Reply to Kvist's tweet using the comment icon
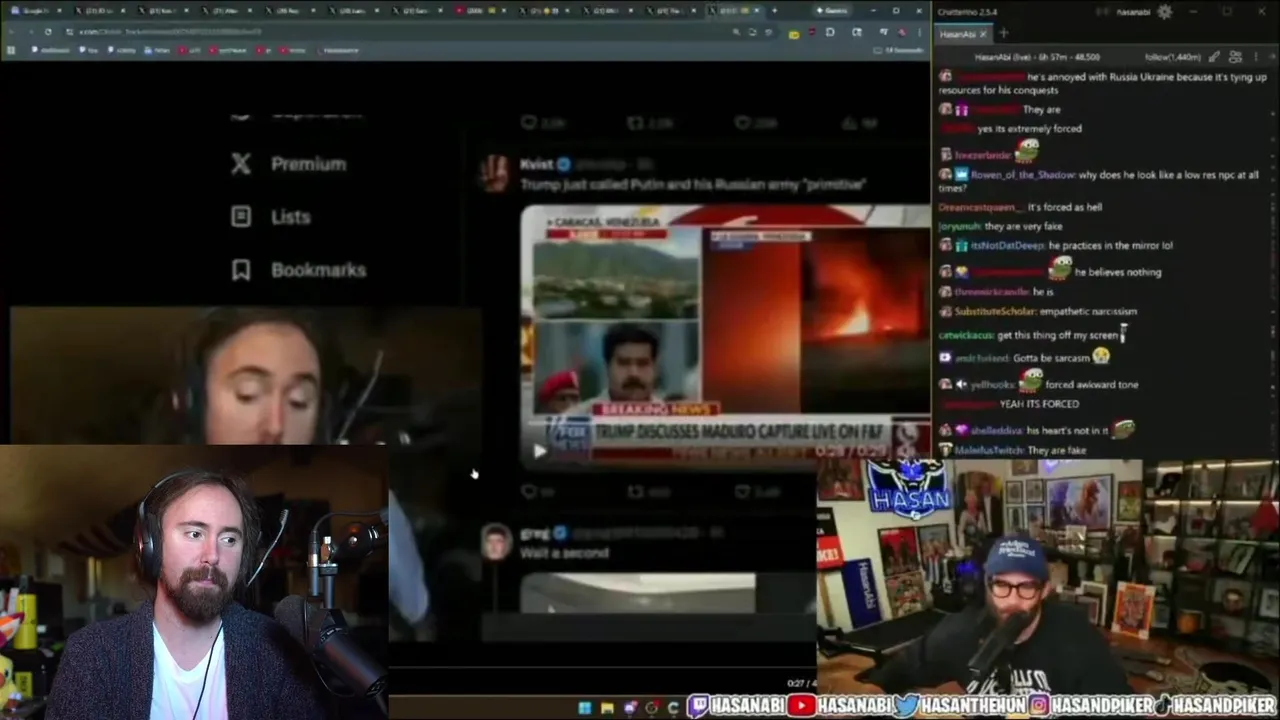The height and width of the screenshot is (720, 1280). pos(528,491)
